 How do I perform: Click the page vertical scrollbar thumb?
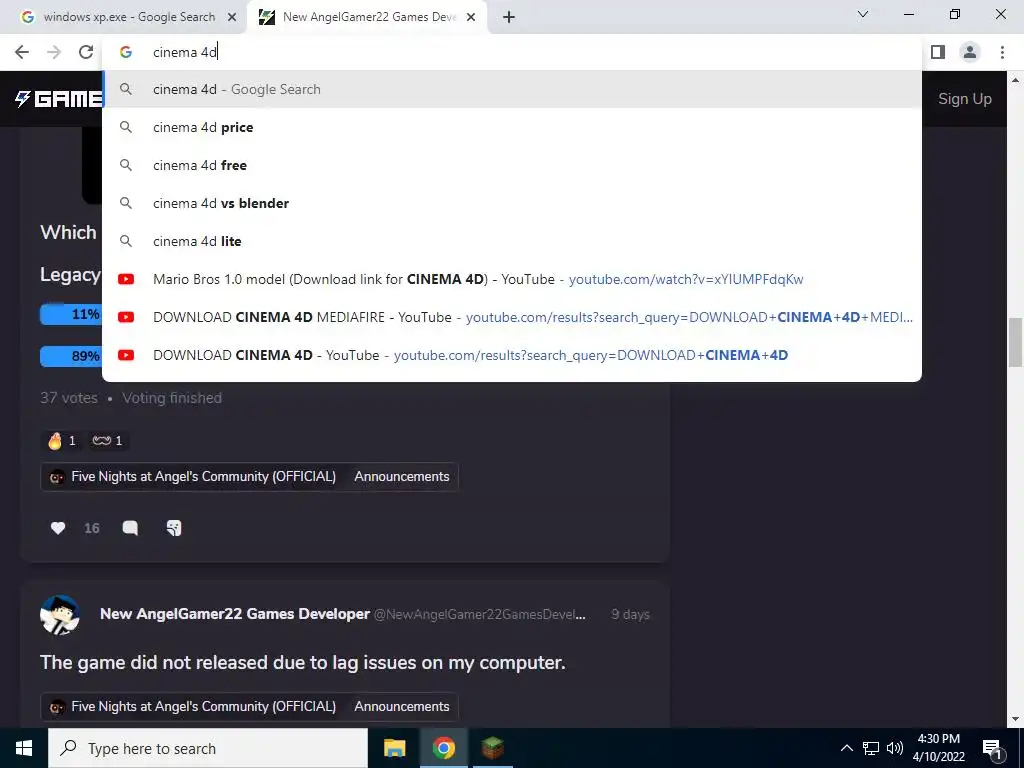[x=1016, y=343]
